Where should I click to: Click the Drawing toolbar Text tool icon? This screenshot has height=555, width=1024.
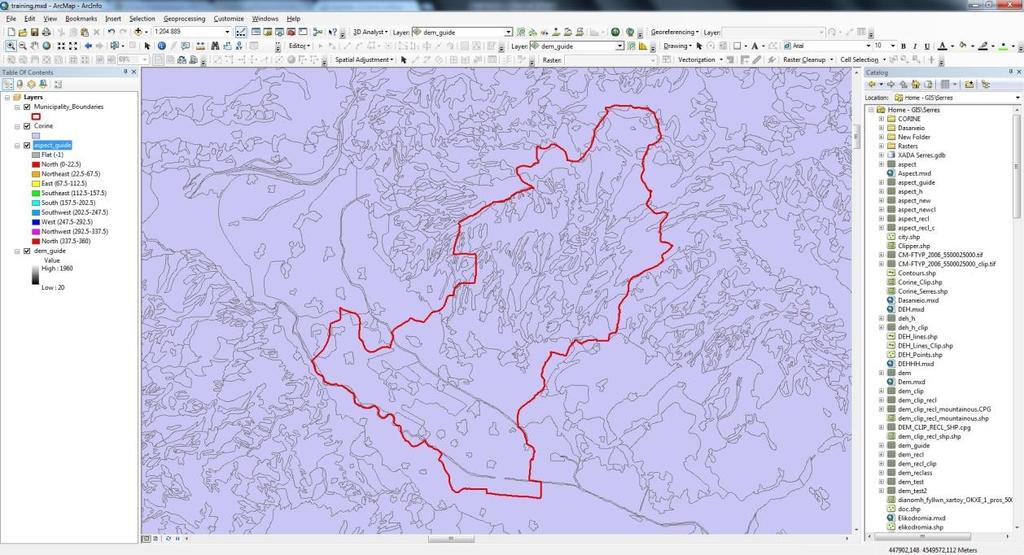pyautogui.click(x=754, y=46)
